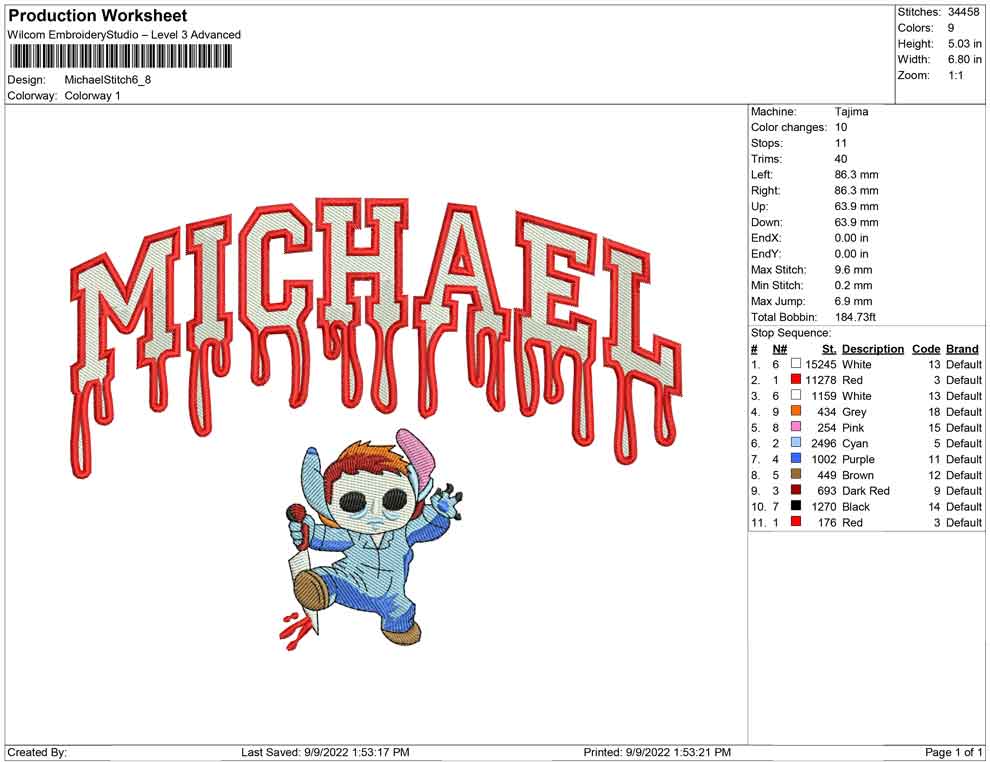Click the Max Jump value 6.9 mm

pos(853,301)
